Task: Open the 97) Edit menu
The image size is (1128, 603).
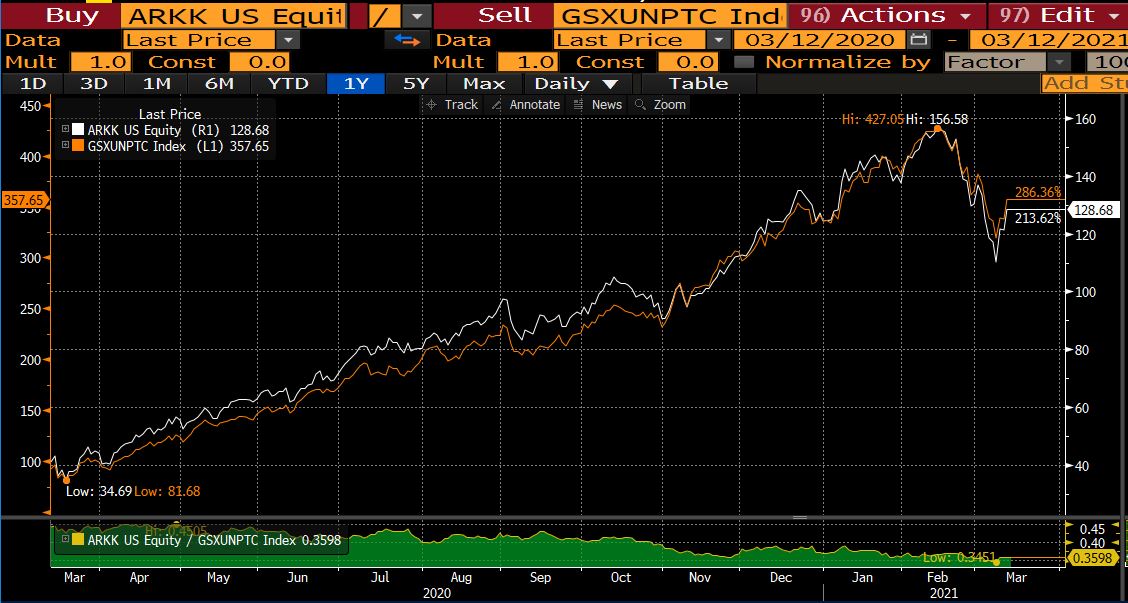Action: coord(1059,15)
